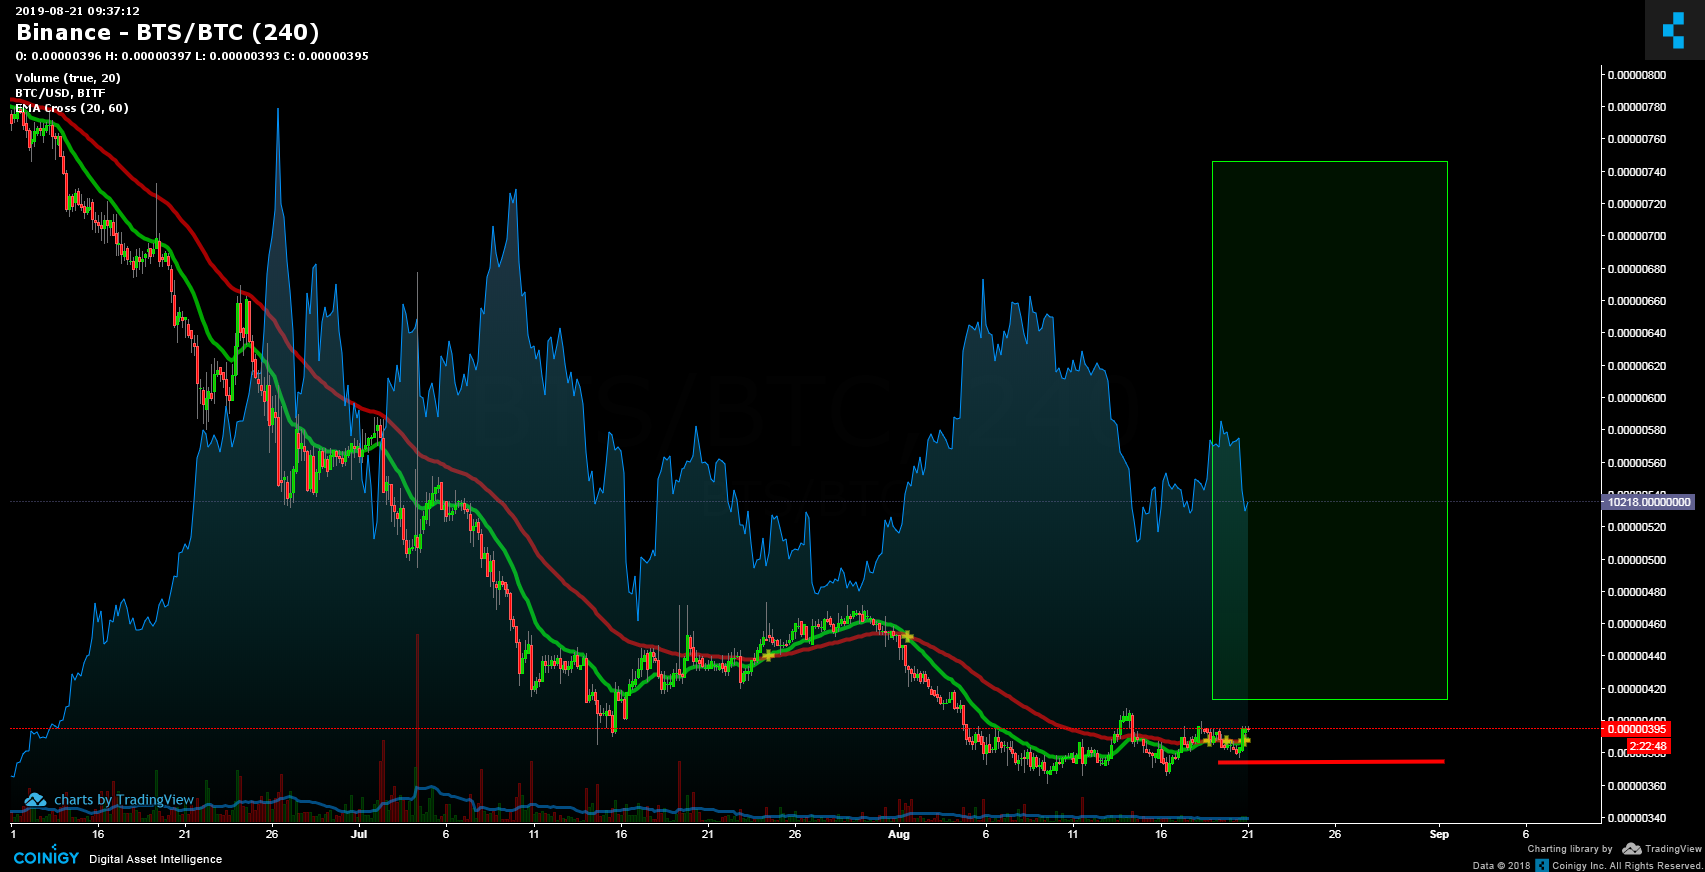Click the 0.00000420 price axis label
The height and width of the screenshot is (872, 1705).
(x=1636, y=689)
